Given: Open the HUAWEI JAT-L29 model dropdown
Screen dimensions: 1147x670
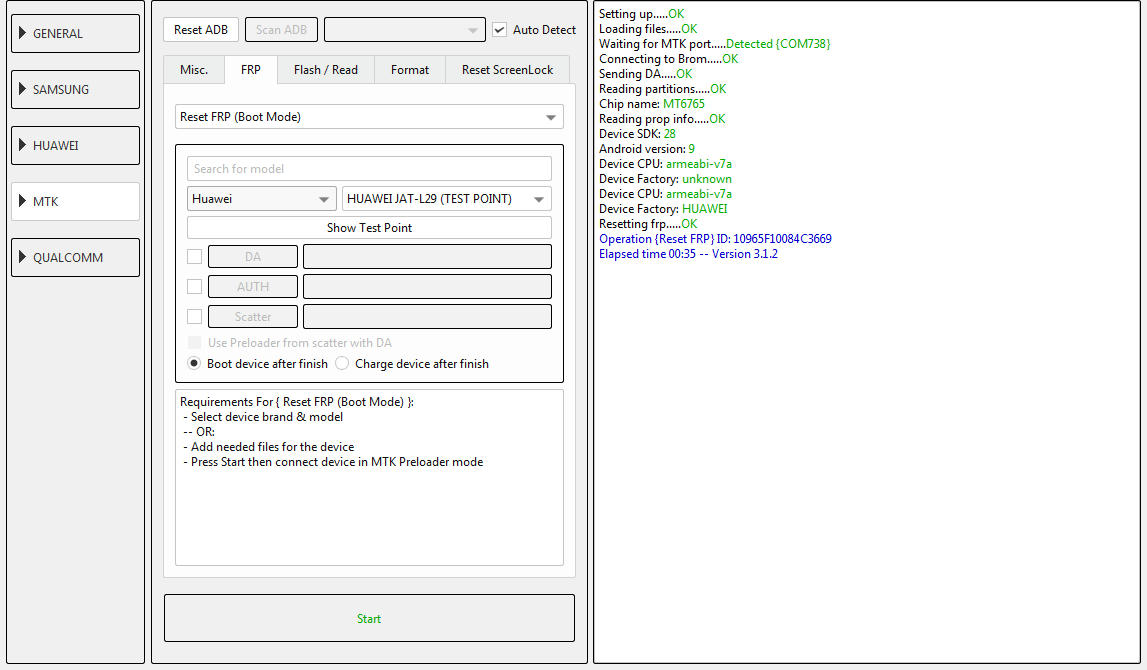Looking at the screenshot, I should pos(447,199).
